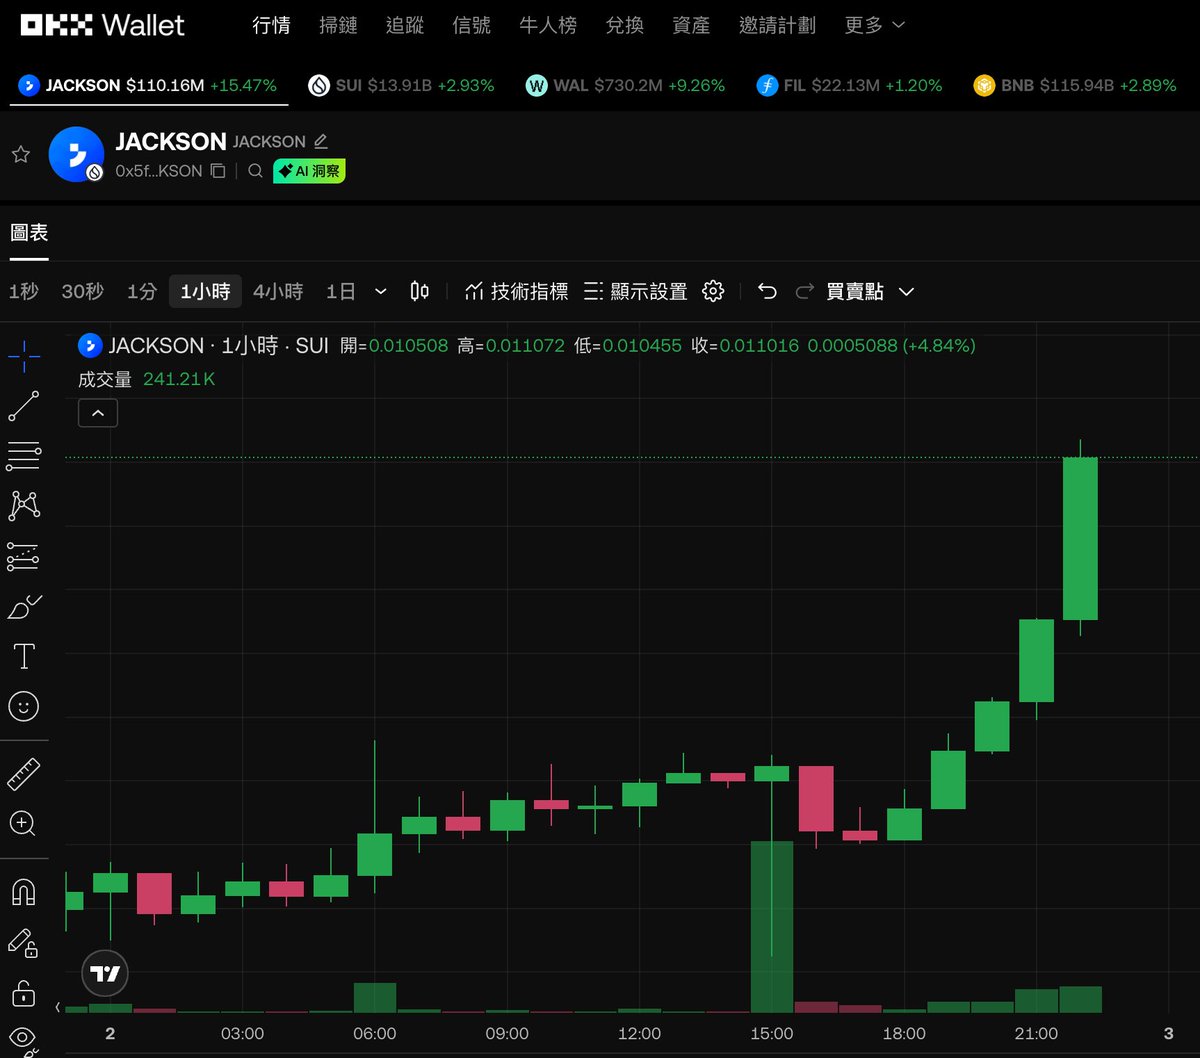Screen dimensions: 1200x1058
Task: Open the 掃鏈 tab
Action: click(x=338, y=26)
